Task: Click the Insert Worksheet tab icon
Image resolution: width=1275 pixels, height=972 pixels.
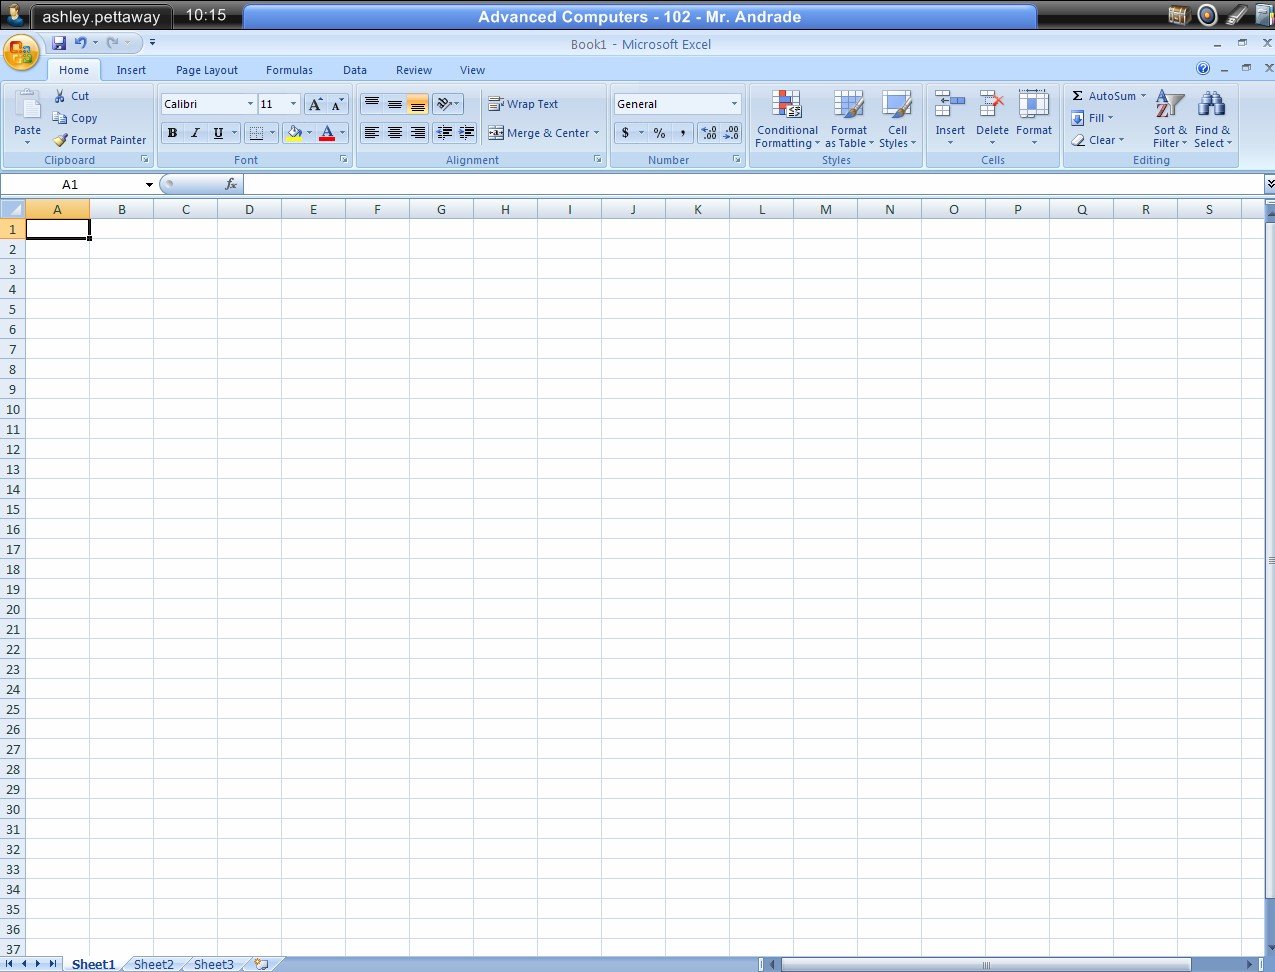Action: [261, 964]
